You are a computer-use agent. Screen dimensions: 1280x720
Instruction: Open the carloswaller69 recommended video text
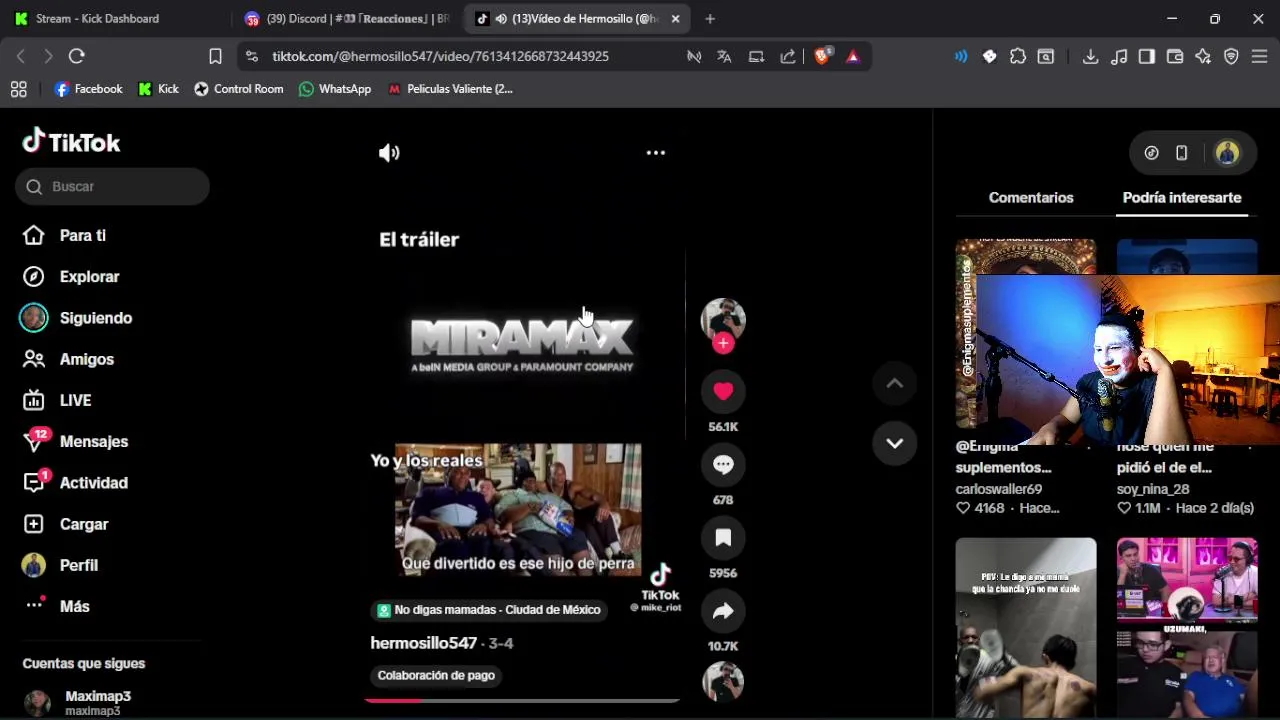(x=999, y=489)
